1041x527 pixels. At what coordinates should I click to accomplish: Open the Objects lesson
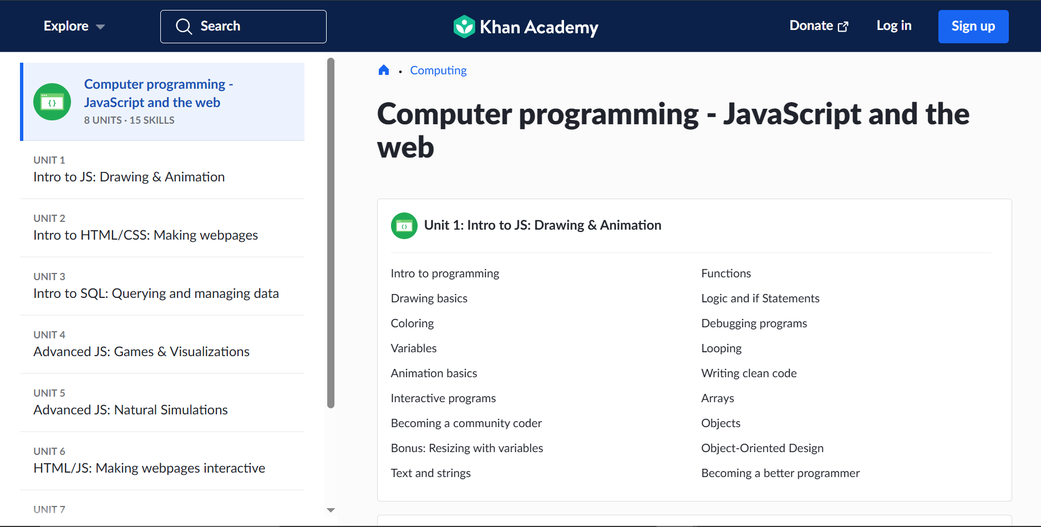[720, 423]
